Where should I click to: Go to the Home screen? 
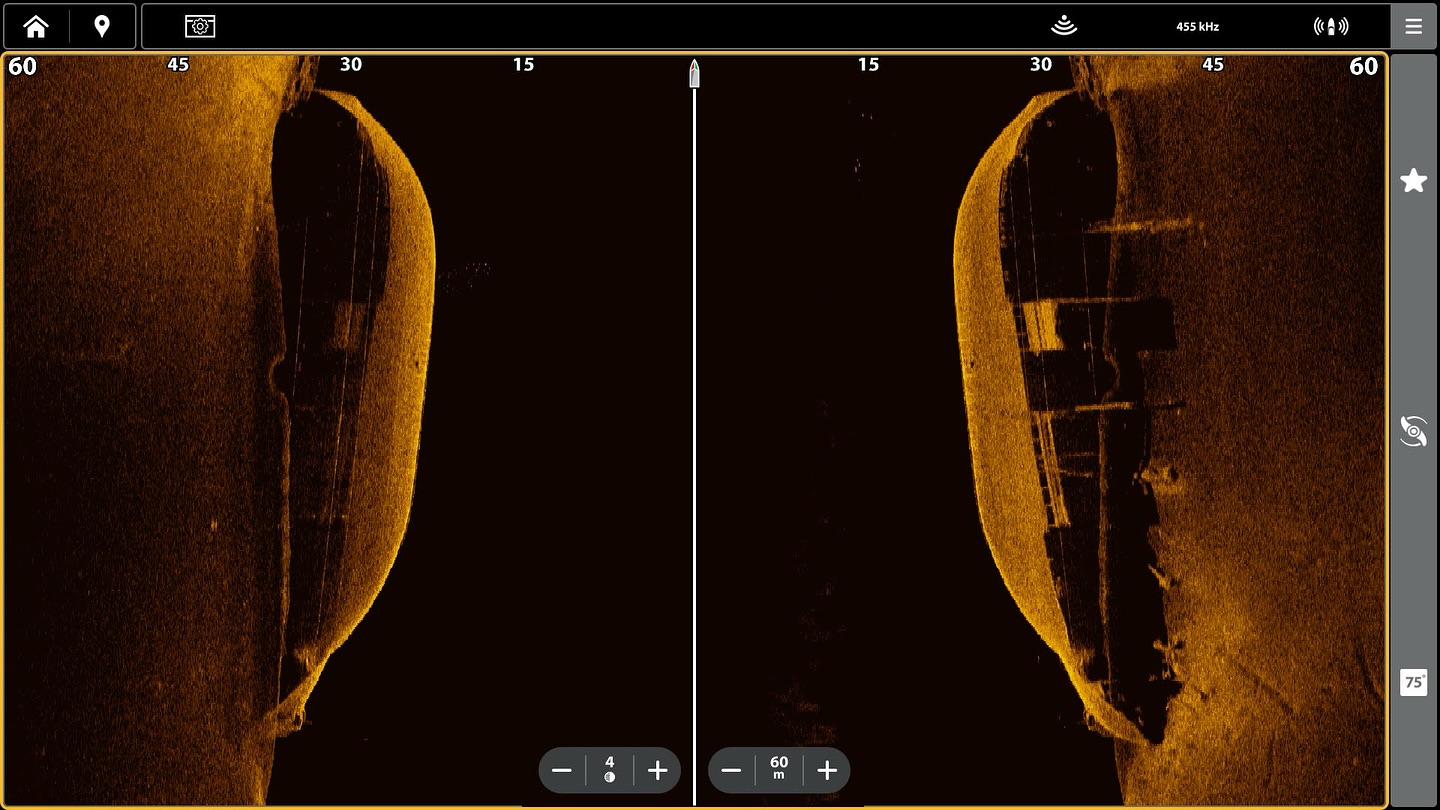tap(36, 26)
